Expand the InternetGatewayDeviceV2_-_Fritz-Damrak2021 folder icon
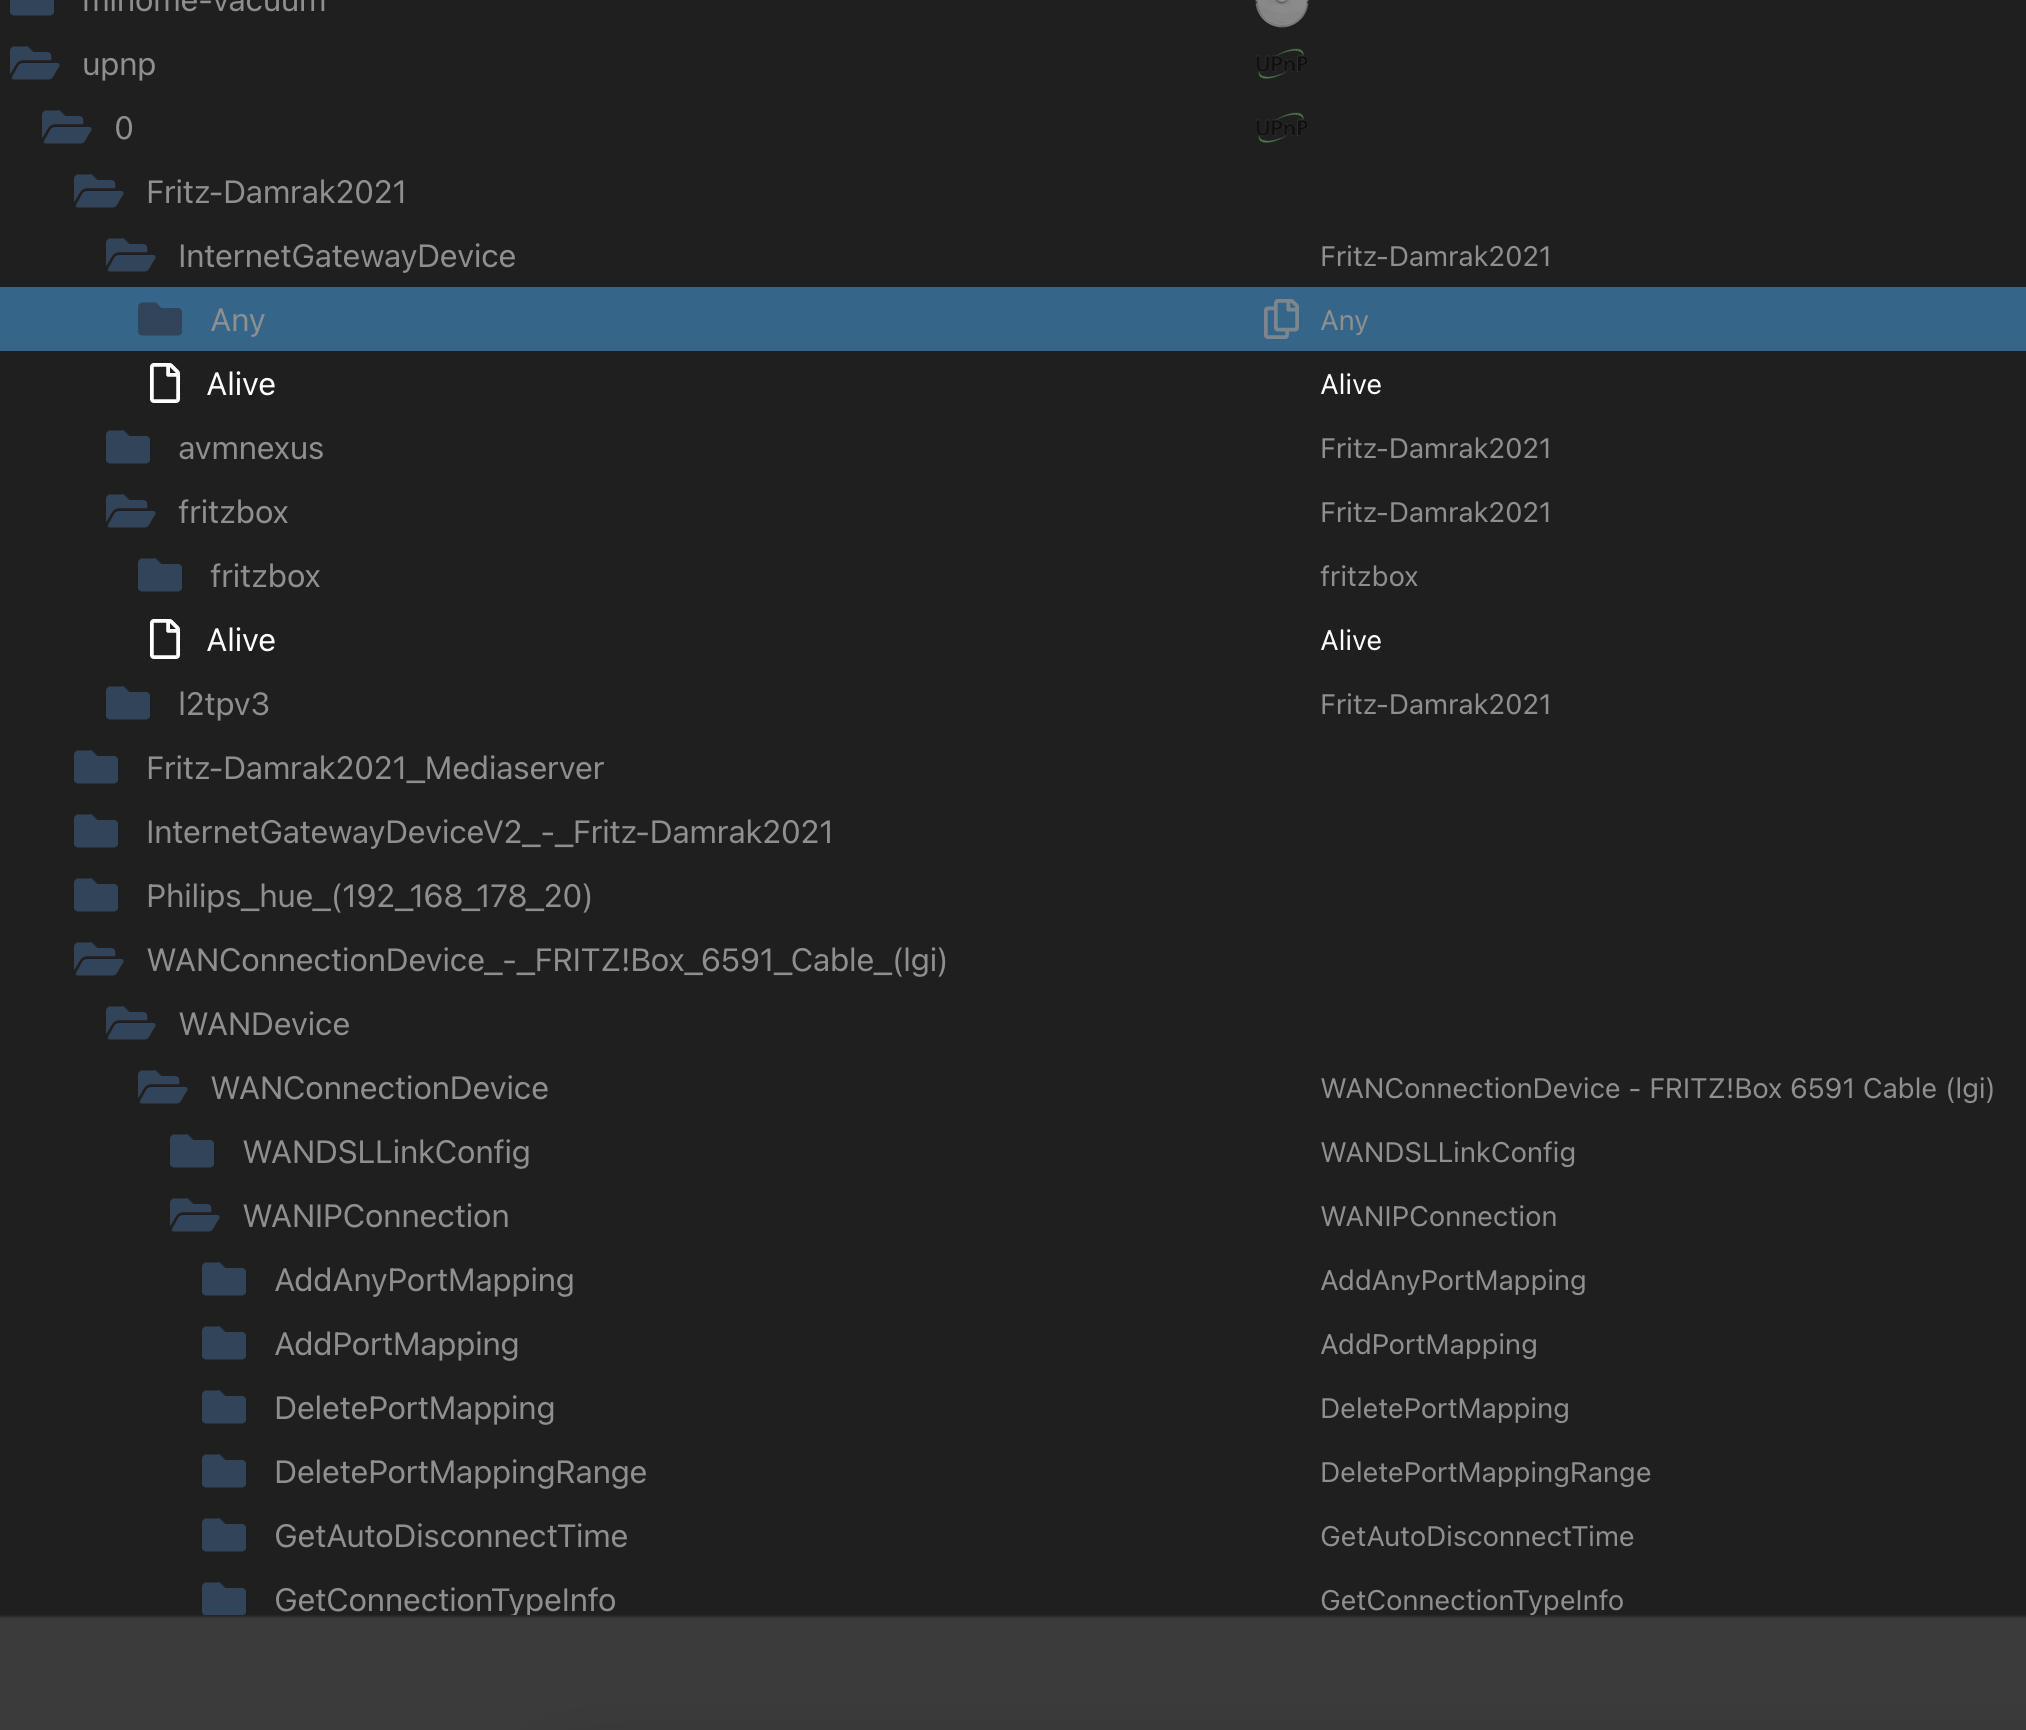This screenshot has width=2026, height=1730. (96, 832)
